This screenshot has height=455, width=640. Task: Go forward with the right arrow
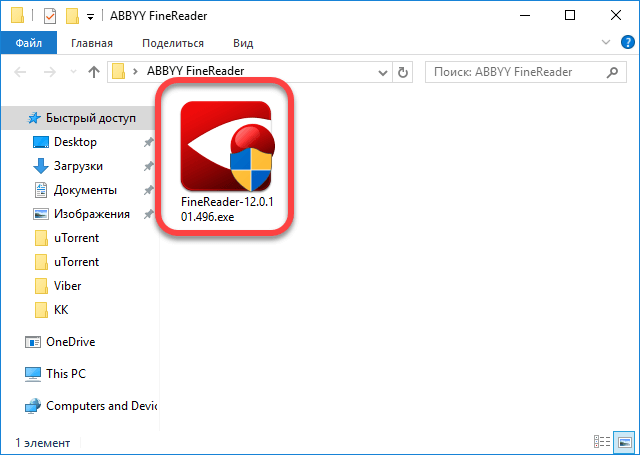coord(49,72)
